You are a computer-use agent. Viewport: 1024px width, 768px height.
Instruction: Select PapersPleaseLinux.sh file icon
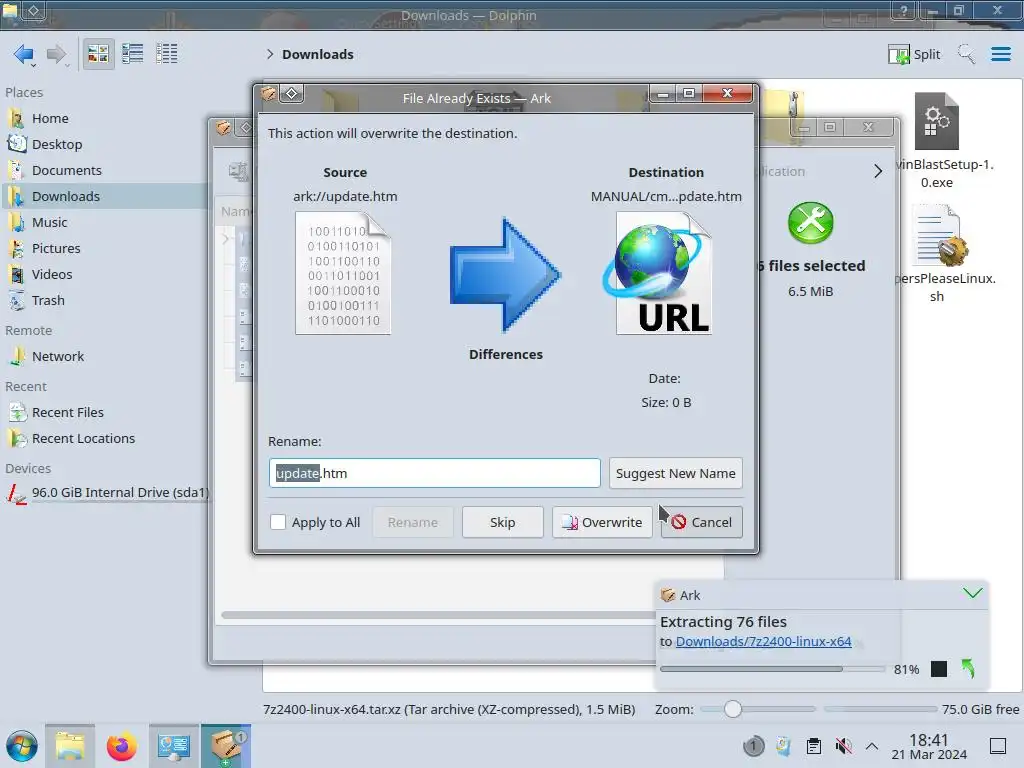[x=940, y=236]
